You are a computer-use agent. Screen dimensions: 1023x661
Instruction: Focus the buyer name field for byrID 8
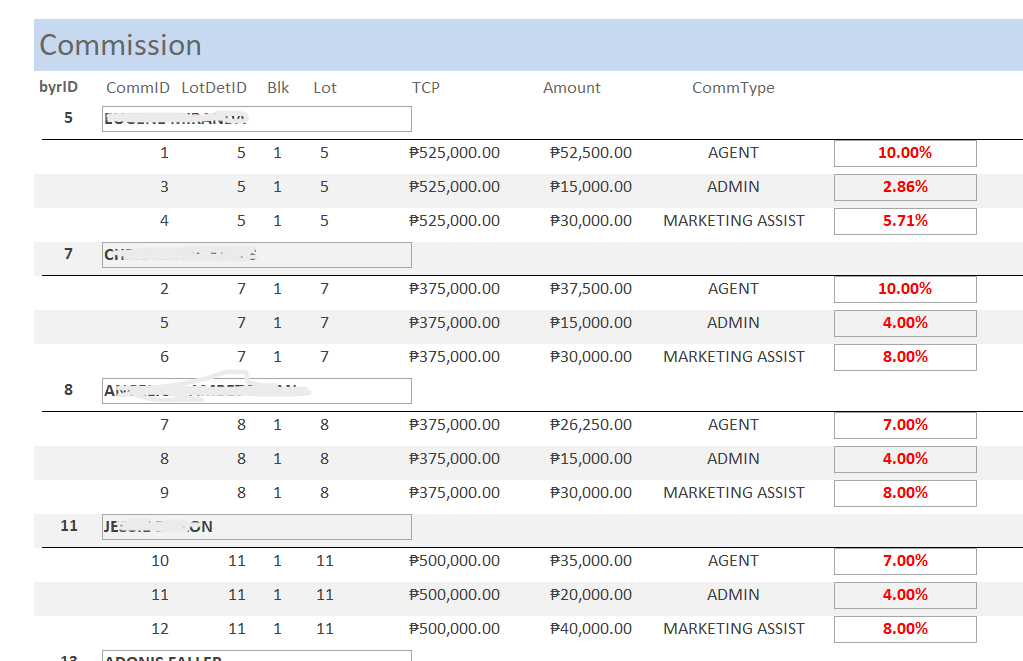click(x=257, y=391)
